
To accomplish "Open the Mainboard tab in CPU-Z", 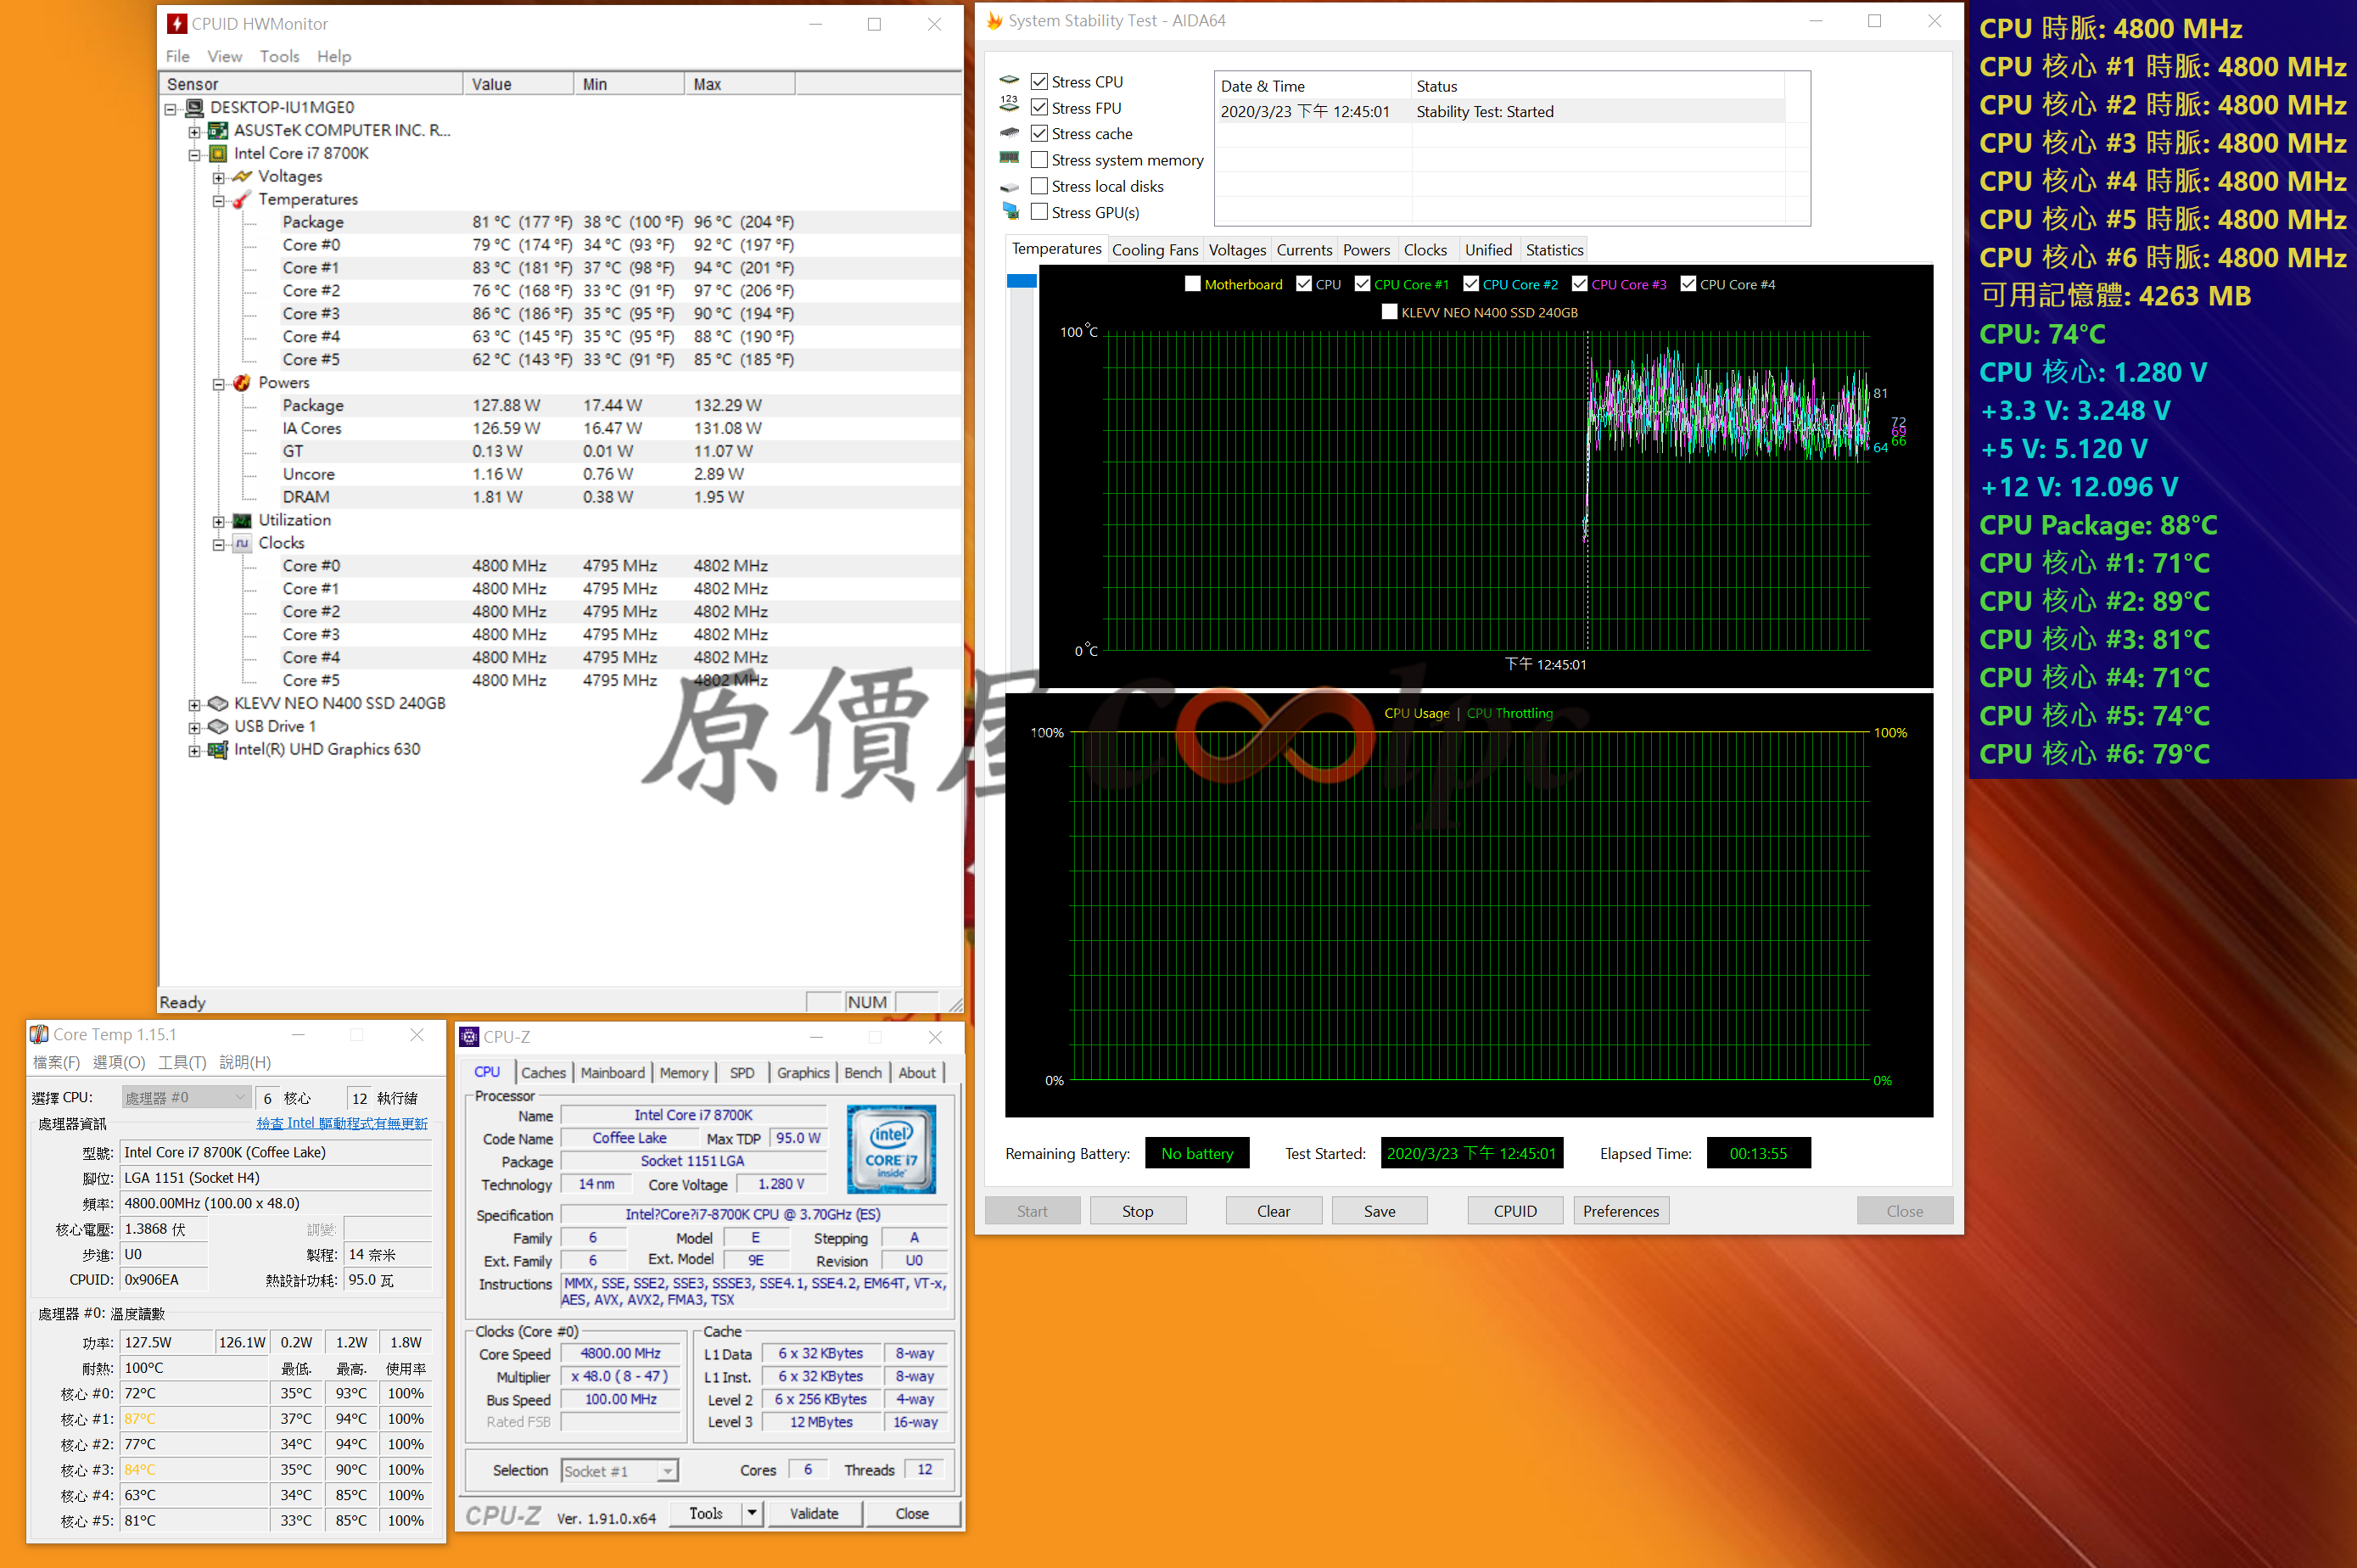I will coord(612,1072).
